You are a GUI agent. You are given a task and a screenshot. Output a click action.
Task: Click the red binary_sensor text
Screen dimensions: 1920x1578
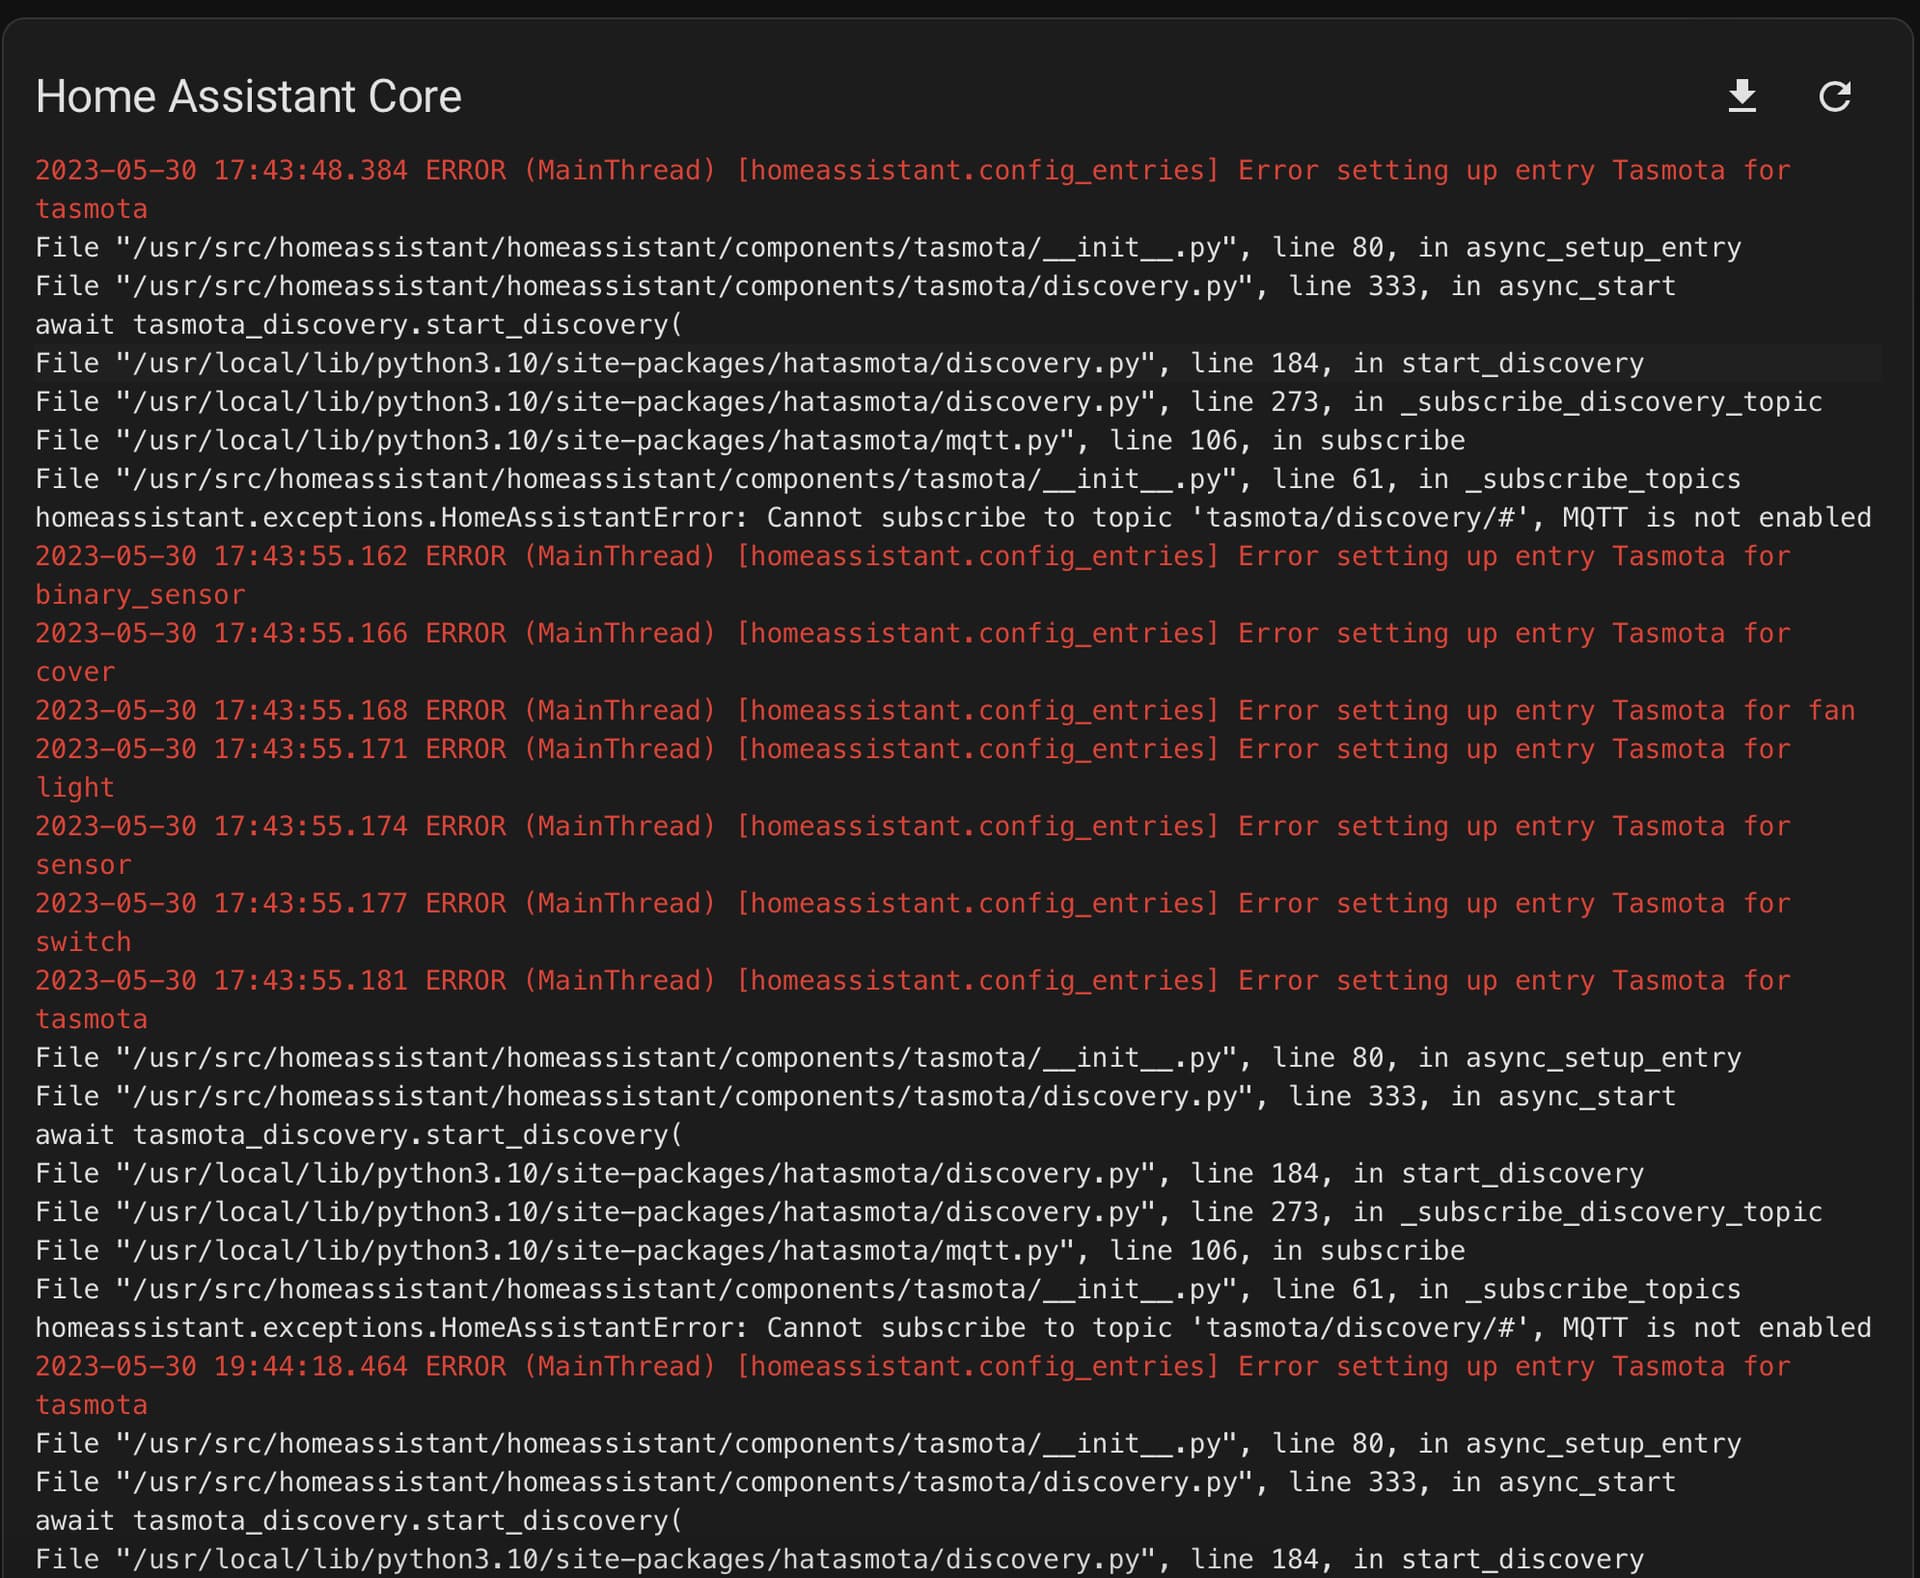point(140,595)
